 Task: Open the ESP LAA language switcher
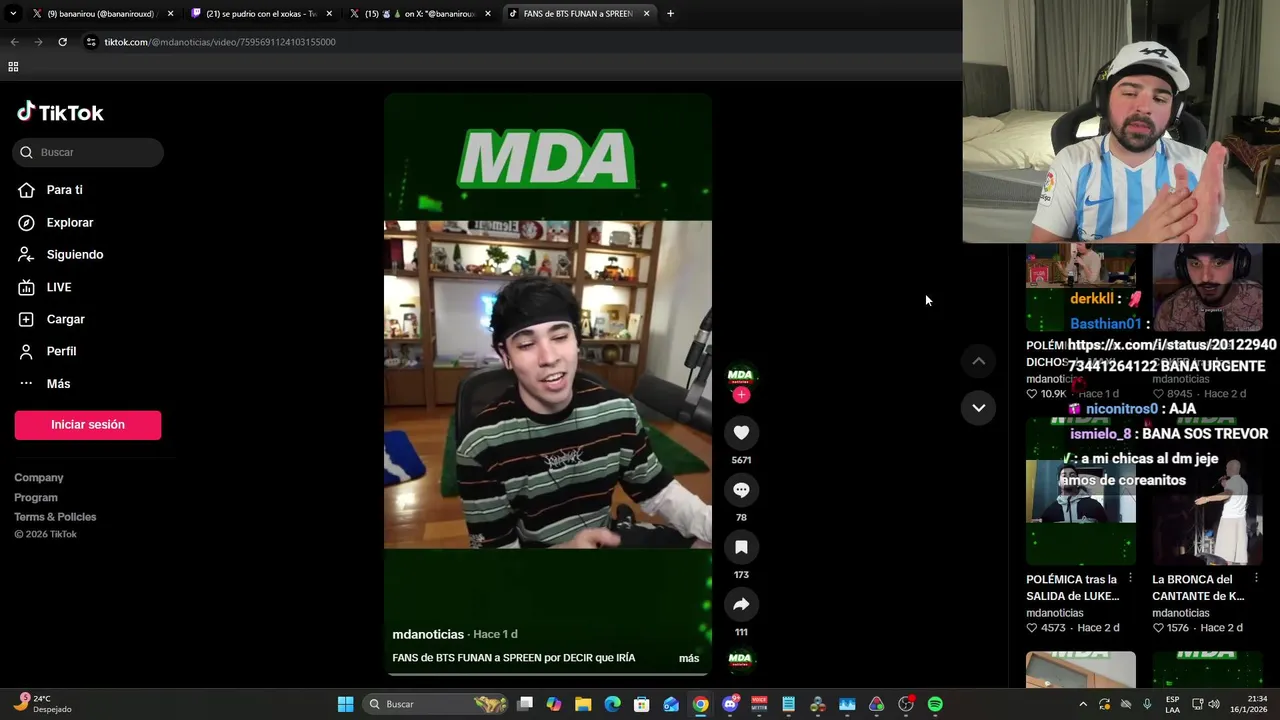1172,704
